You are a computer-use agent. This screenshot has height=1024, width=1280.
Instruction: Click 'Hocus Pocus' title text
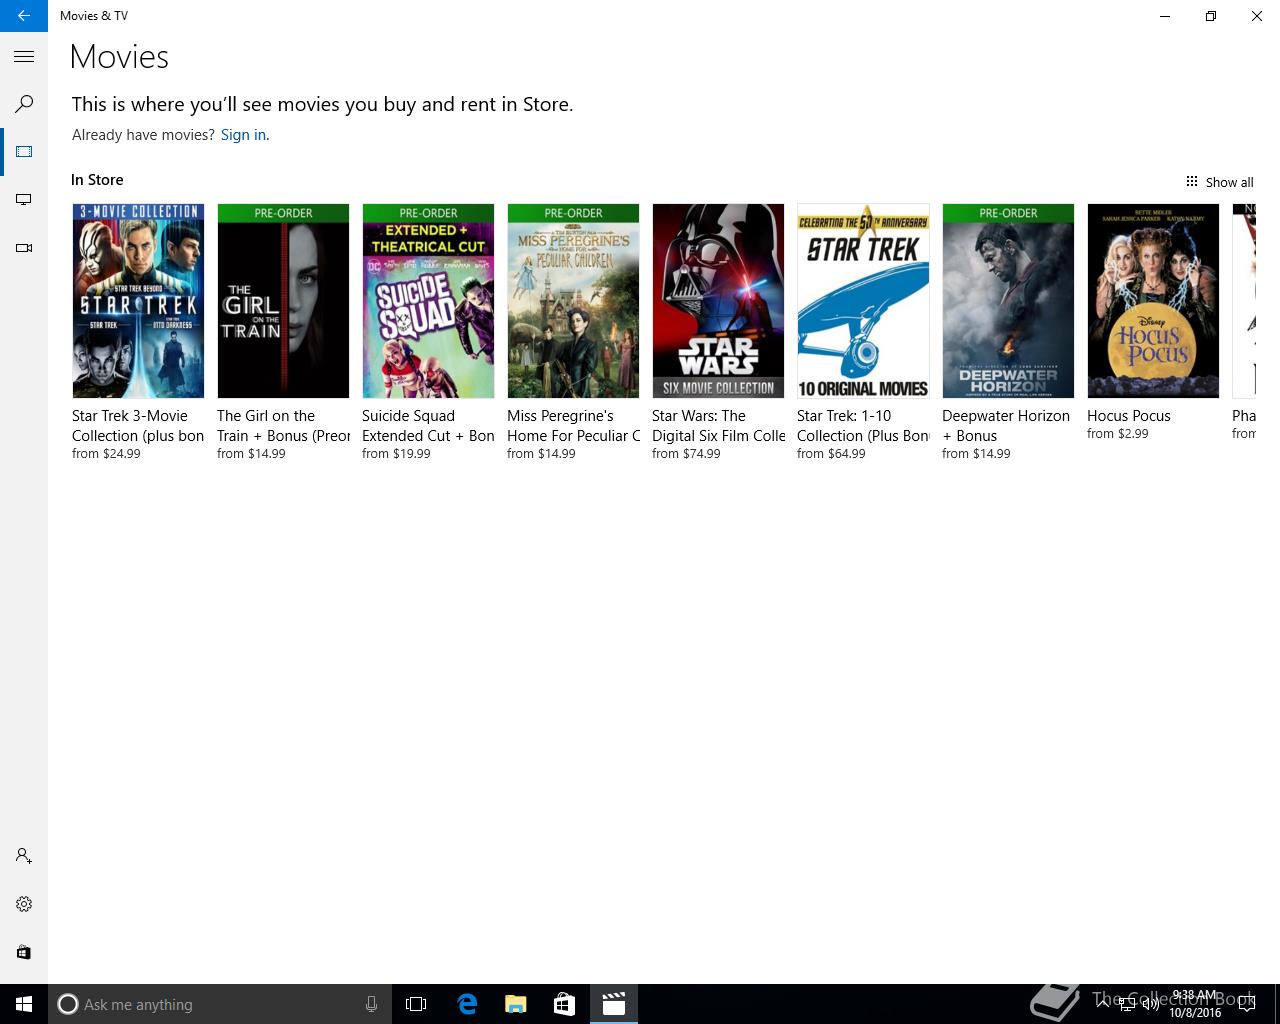coord(1129,416)
